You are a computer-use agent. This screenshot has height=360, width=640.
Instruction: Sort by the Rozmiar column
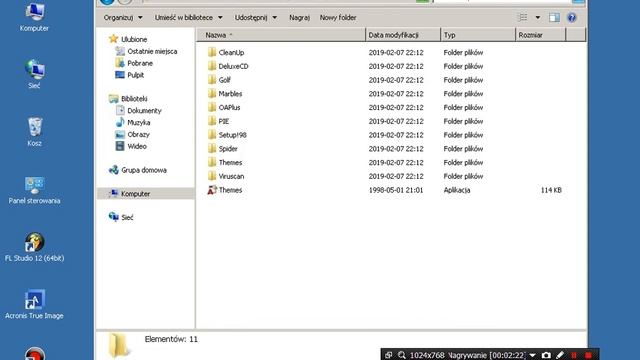(x=541, y=35)
